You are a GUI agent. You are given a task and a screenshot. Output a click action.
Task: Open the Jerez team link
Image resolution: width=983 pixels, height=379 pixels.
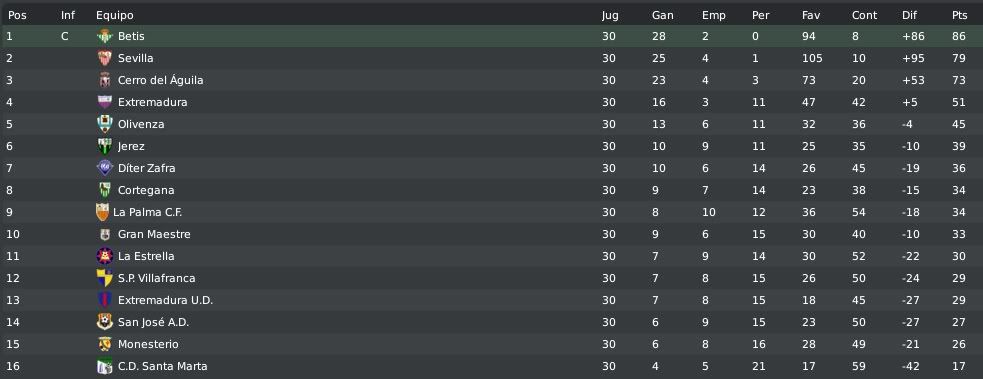(131, 146)
